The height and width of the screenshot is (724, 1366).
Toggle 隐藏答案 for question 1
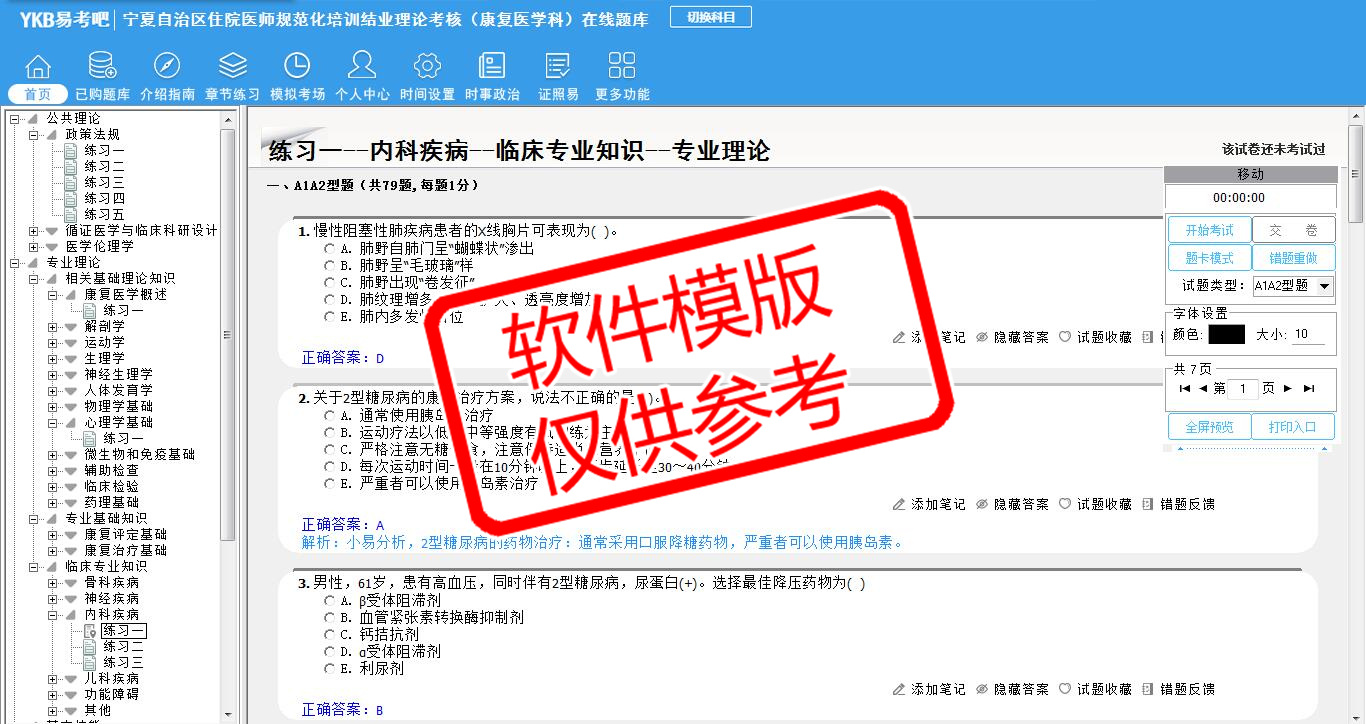(x=1012, y=337)
